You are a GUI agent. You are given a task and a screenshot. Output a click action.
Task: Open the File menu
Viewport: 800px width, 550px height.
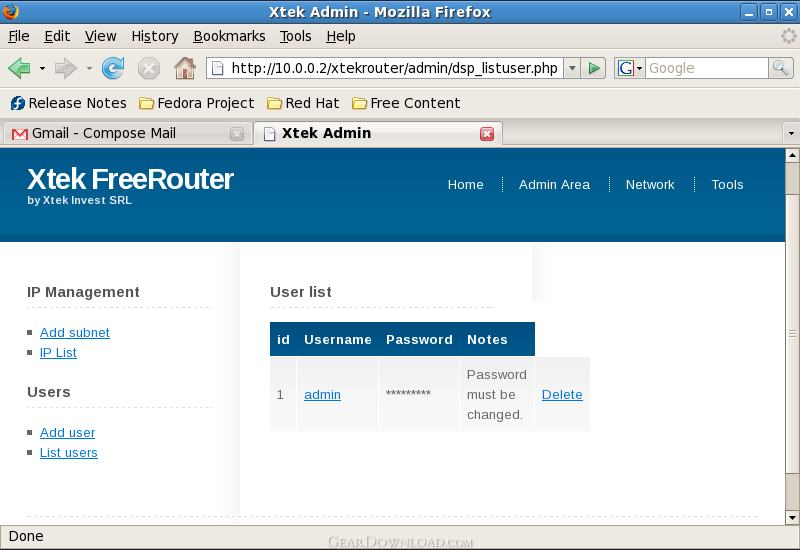[19, 36]
